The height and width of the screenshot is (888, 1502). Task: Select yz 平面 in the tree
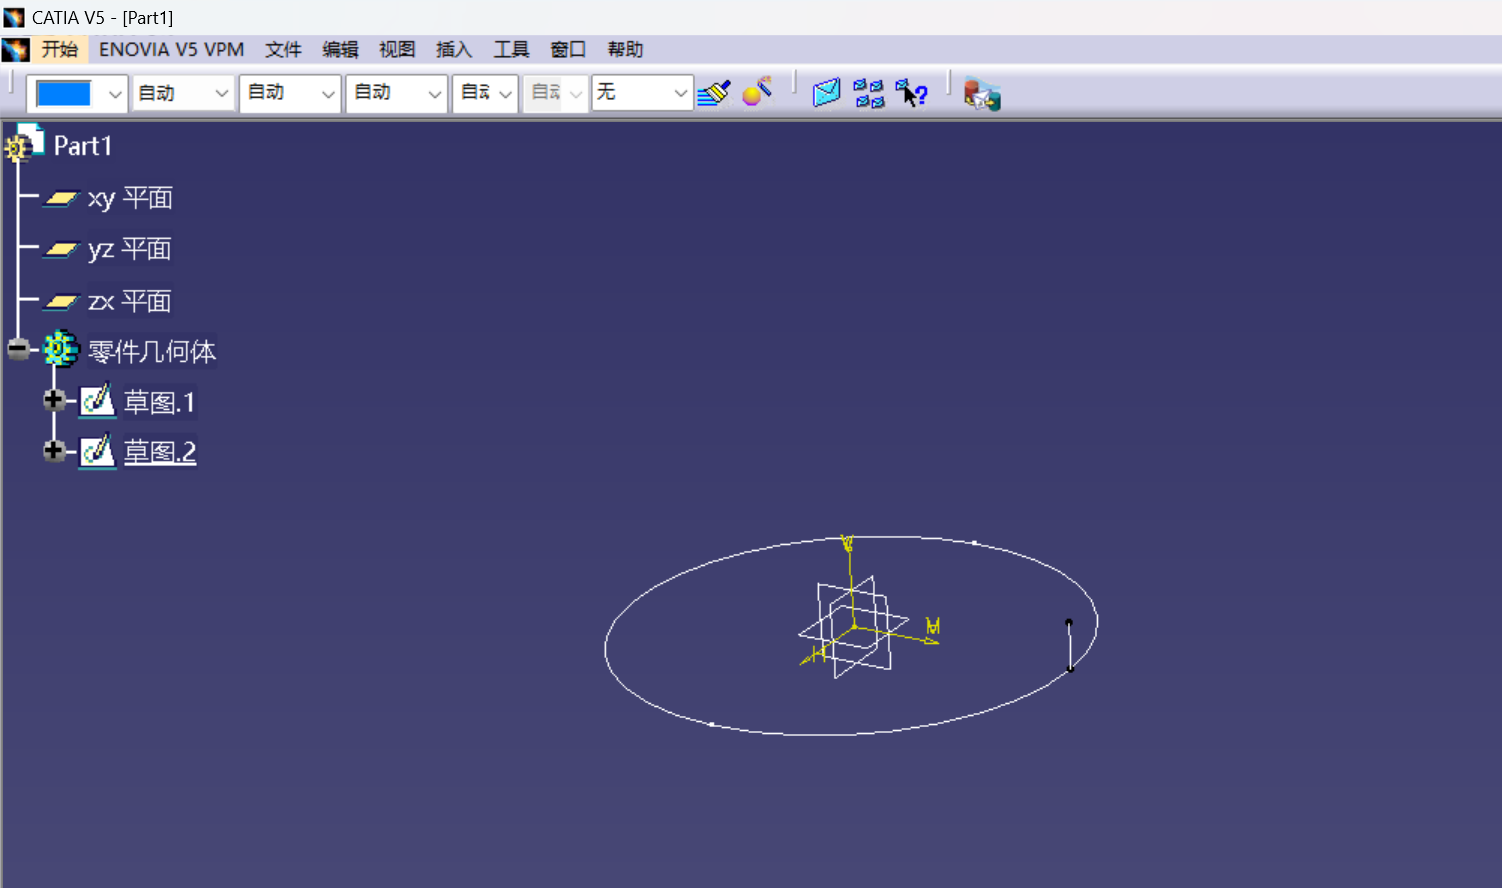point(130,249)
